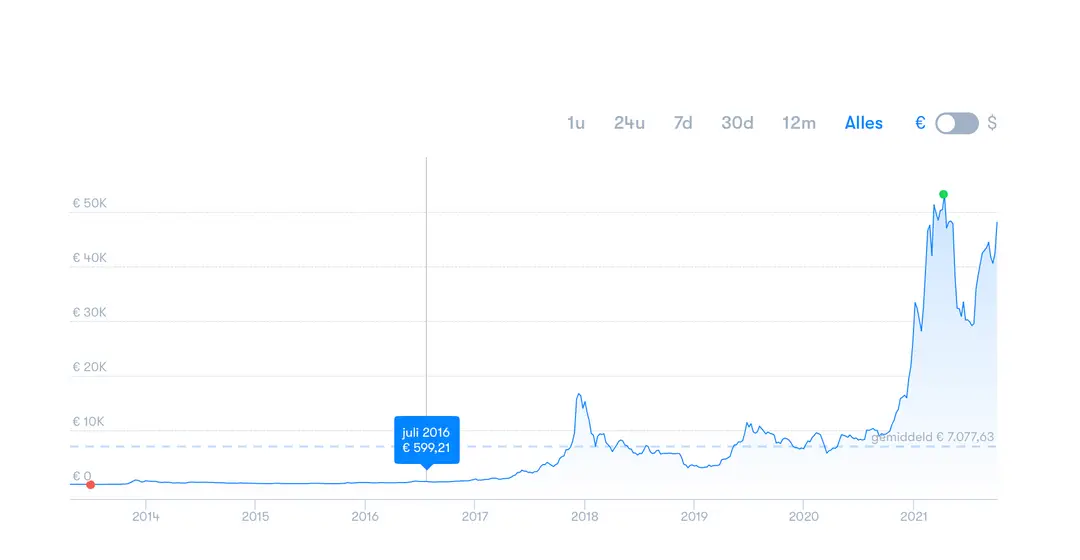
Task: Click the $ currency symbol
Action: 992,123
